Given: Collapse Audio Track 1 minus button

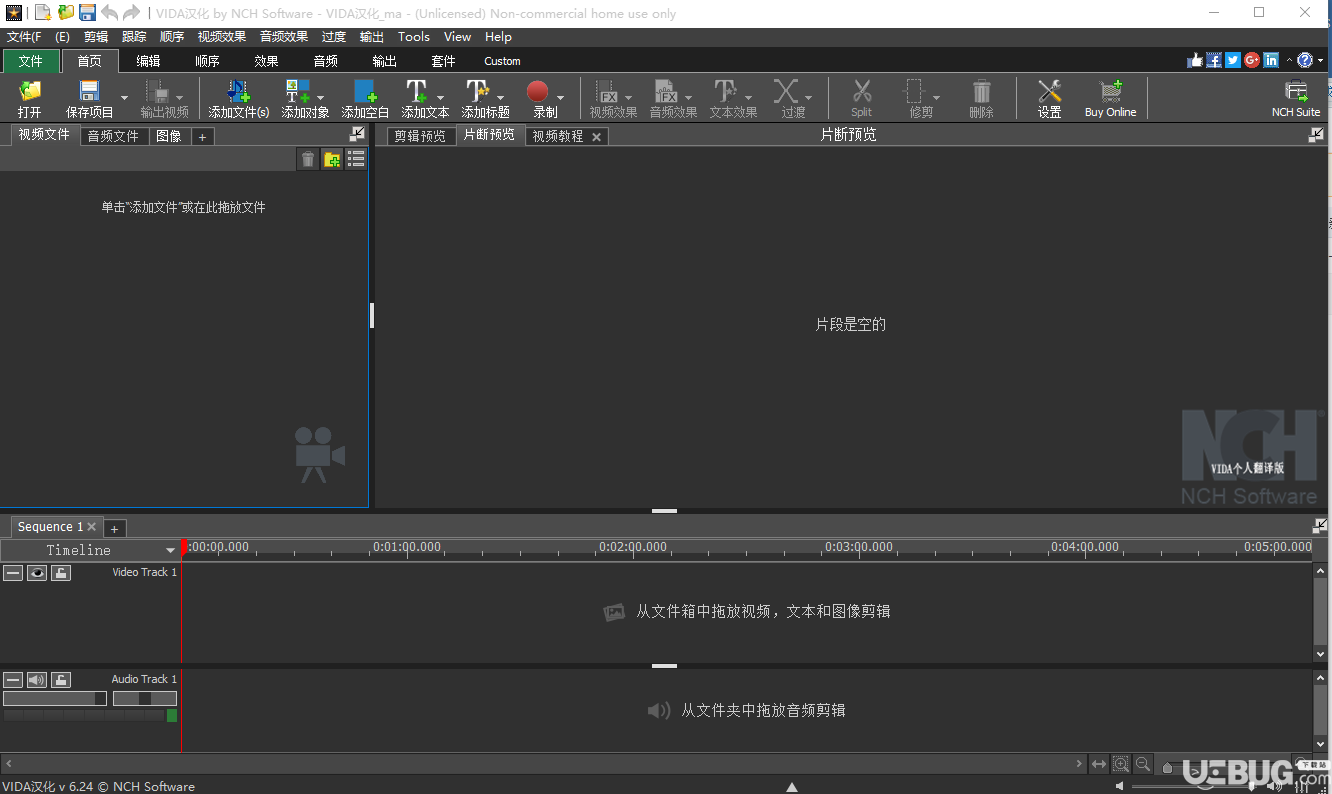Looking at the screenshot, I should coord(13,680).
